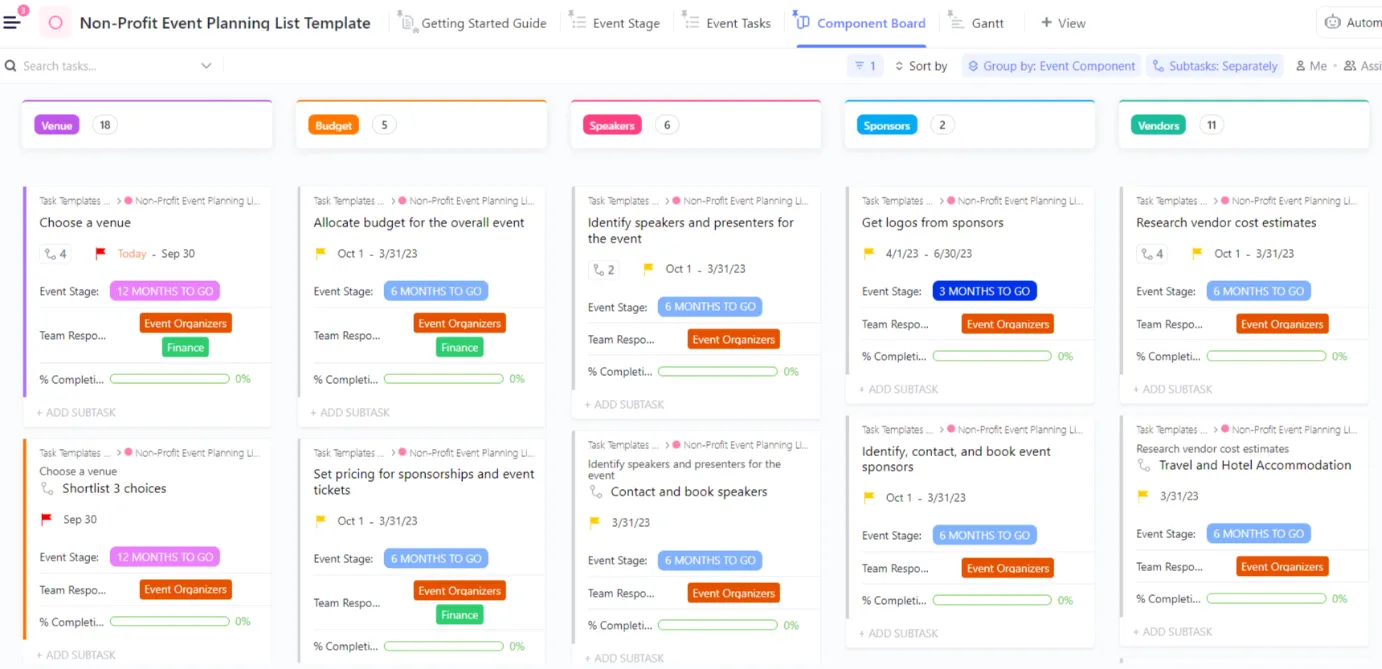1382x669 pixels.
Task: Open task Set pricing for sponsorships and event tickets
Action: [x=424, y=482]
